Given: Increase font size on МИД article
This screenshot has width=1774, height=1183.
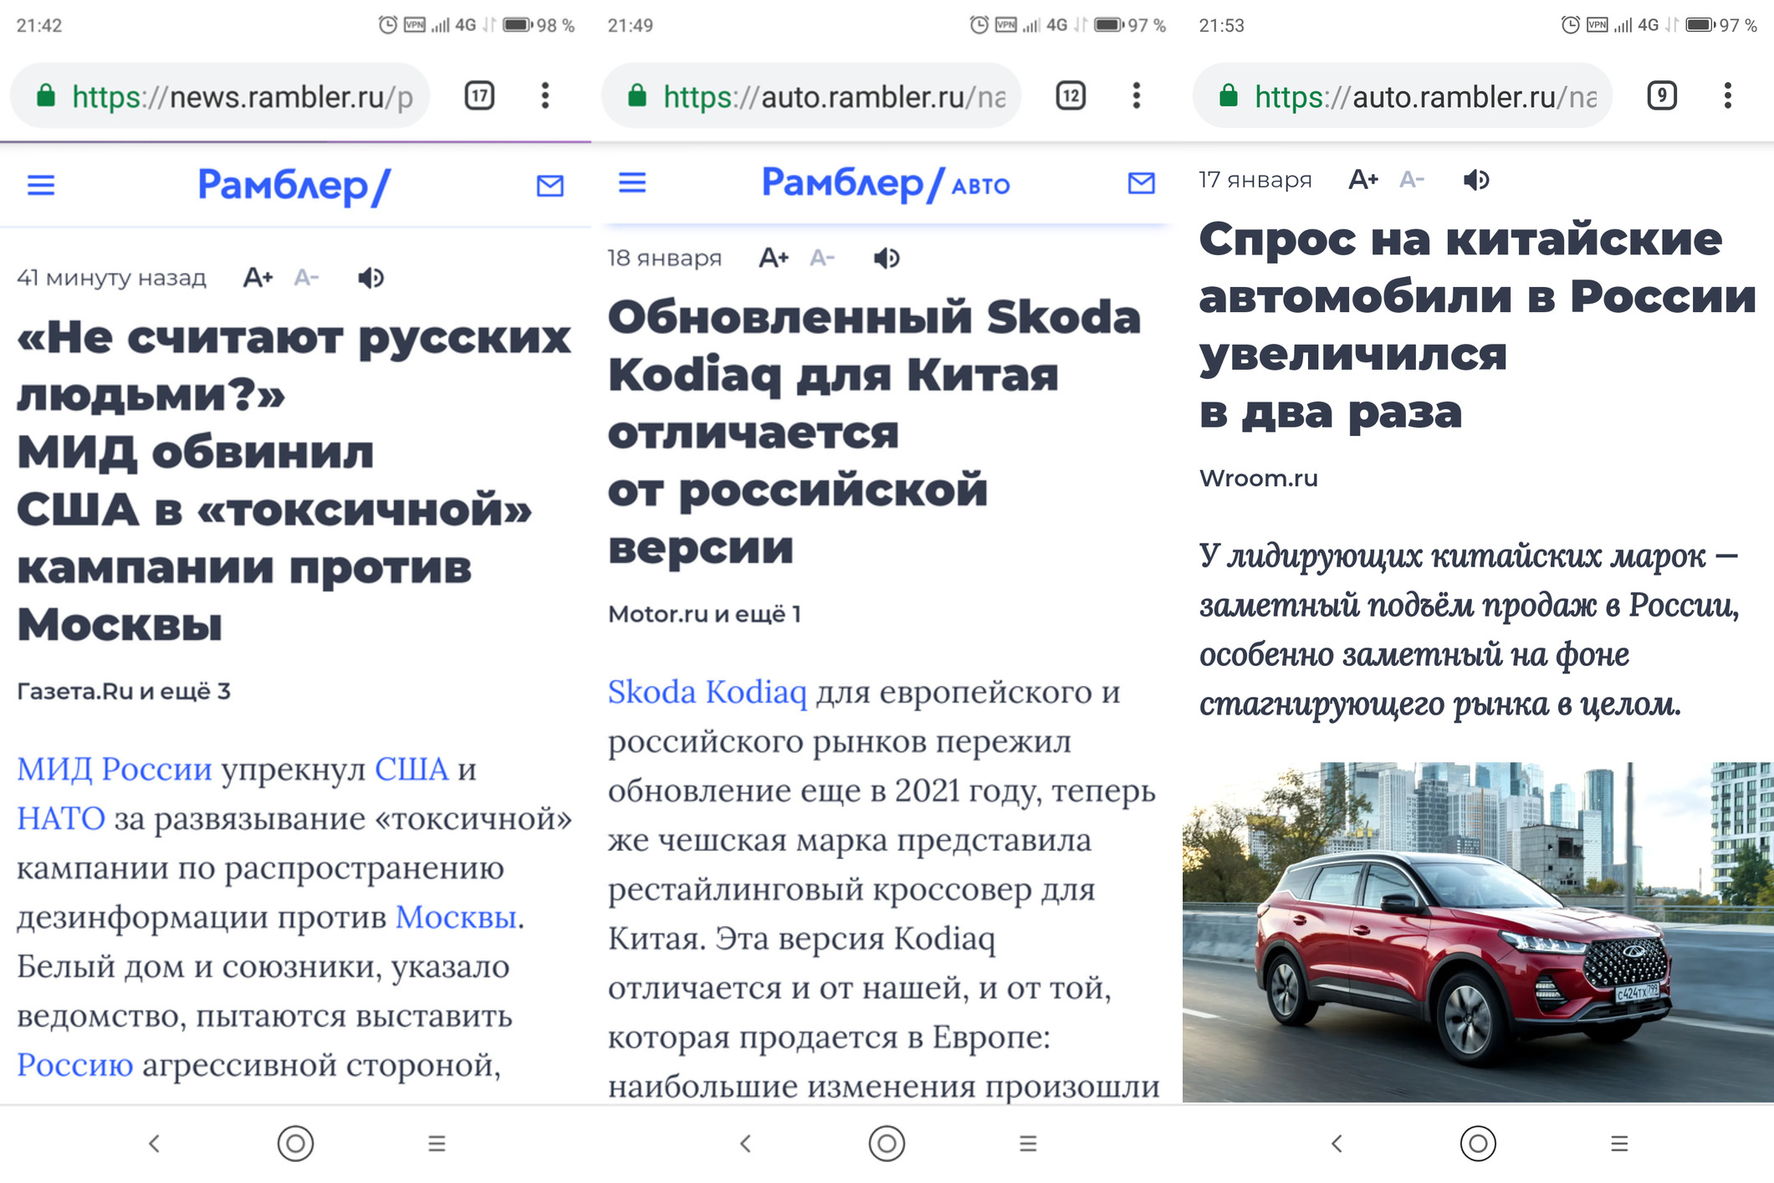Looking at the screenshot, I should (x=258, y=277).
